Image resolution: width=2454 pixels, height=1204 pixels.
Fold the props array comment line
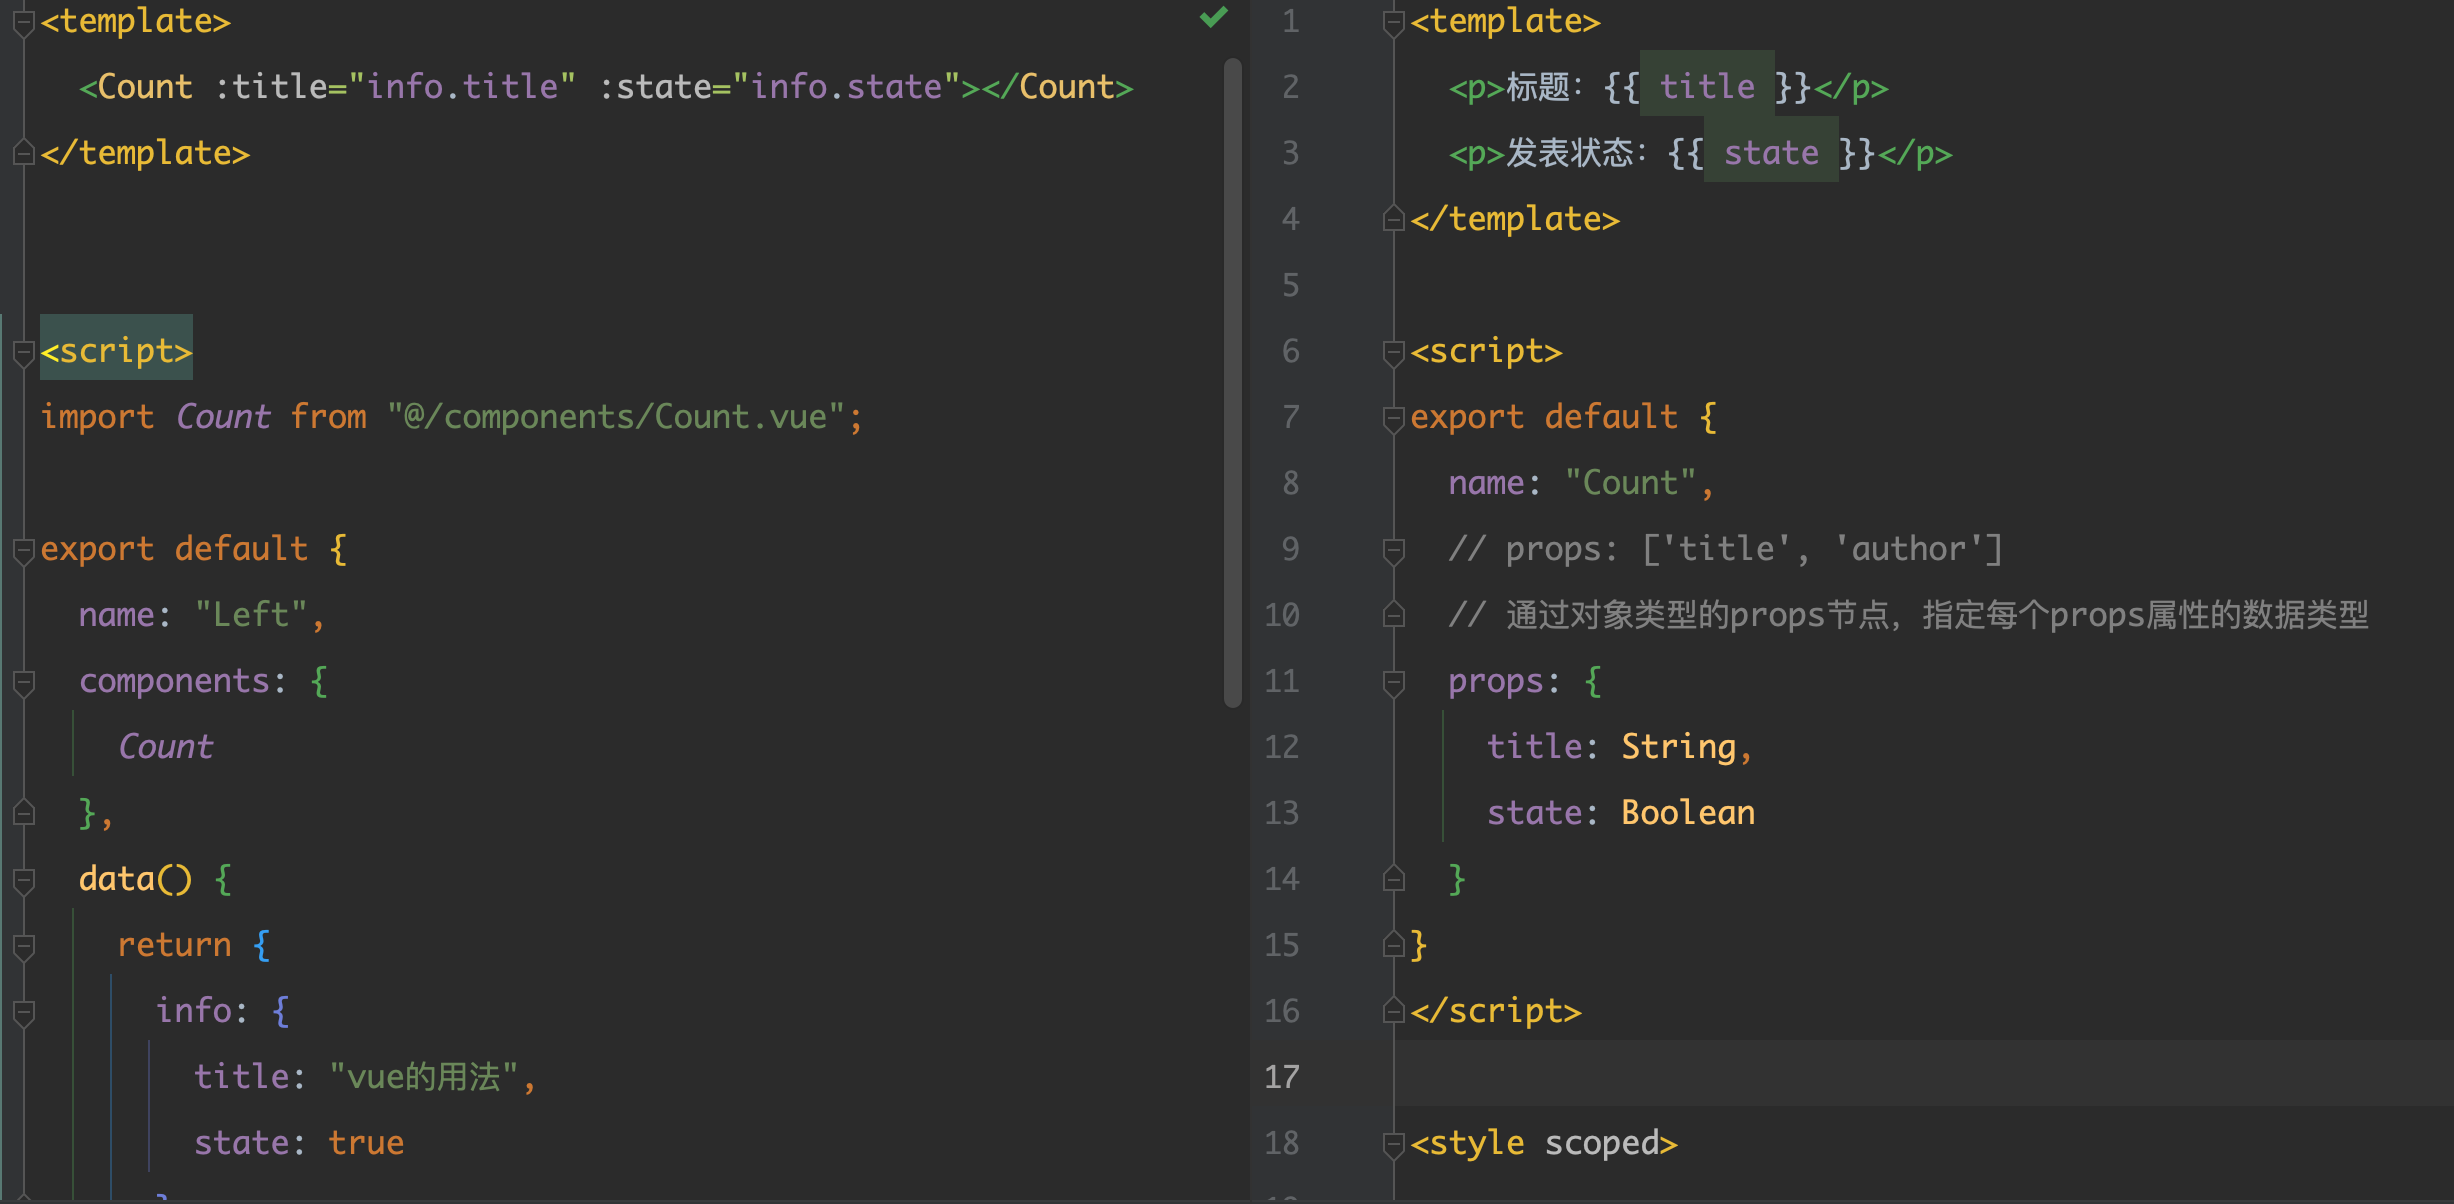(1393, 550)
